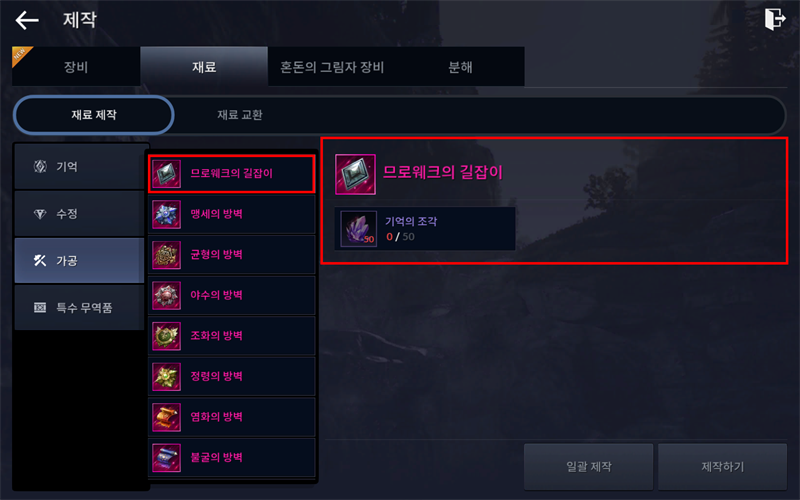The image size is (800, 500).
Task: Open the 혼돈의 그림자 장비 tab
Action: [332, 67]
